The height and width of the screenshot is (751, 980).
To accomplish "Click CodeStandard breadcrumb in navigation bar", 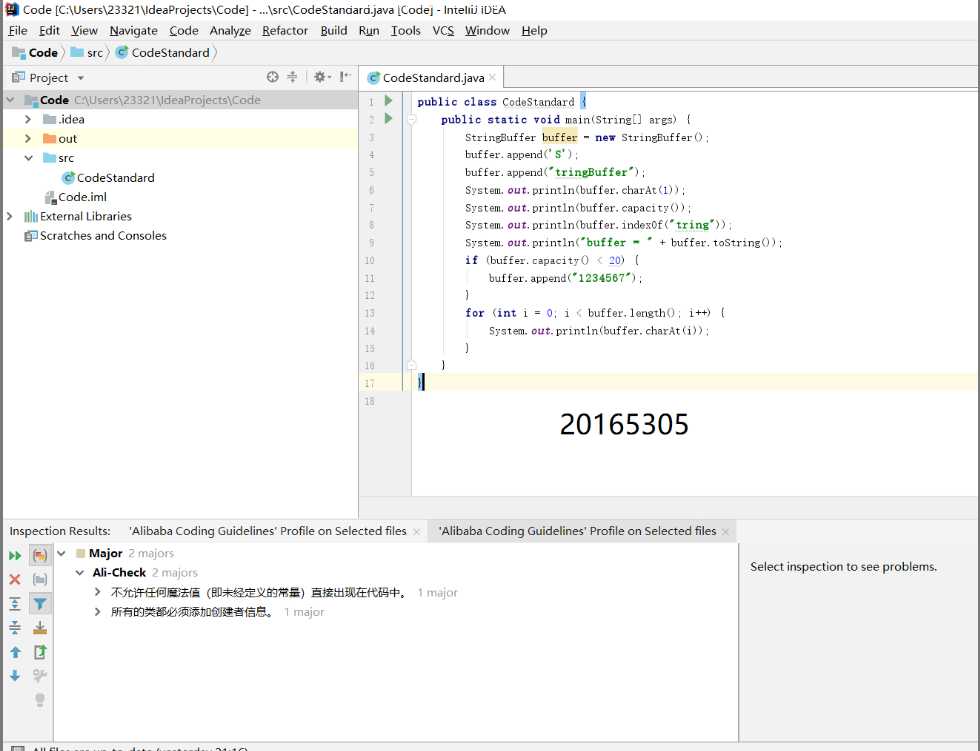I will tap(163, 53).
